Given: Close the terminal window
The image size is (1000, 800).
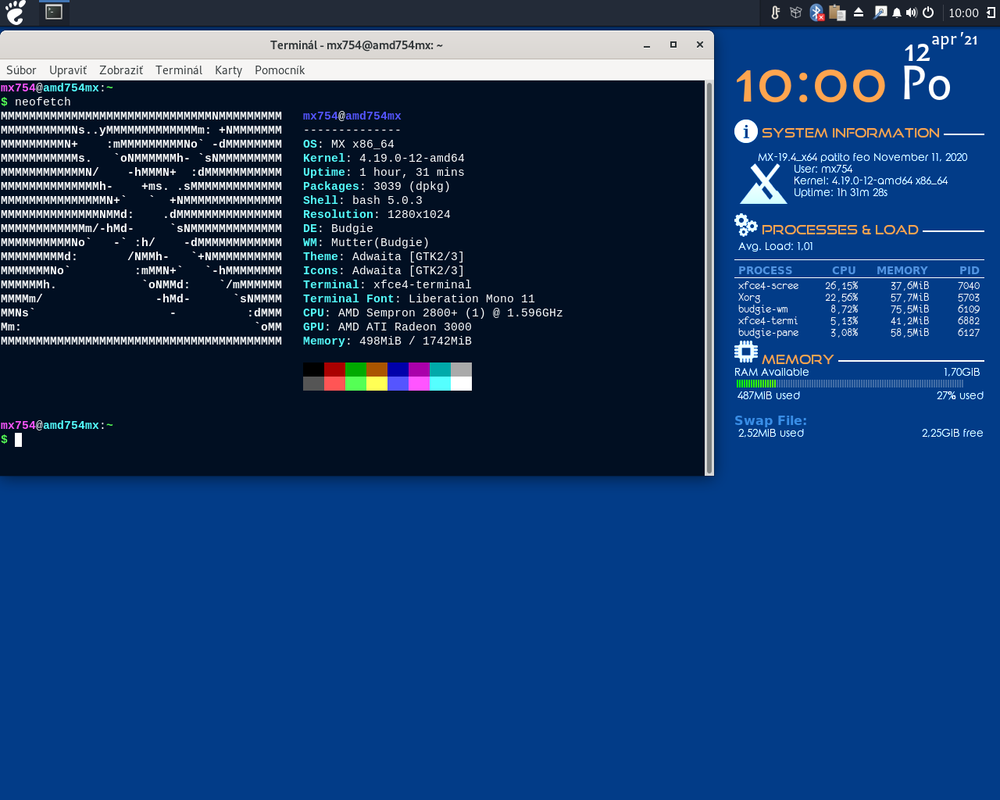Looking at the screenshot, I should tap(700, 45).
